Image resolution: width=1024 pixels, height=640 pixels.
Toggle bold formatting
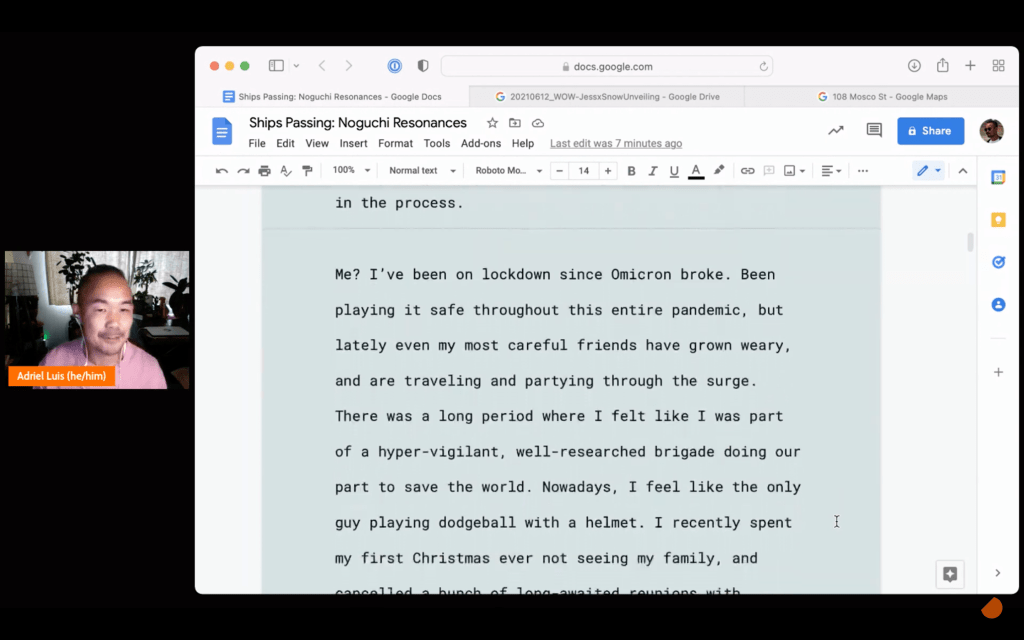[x=631, y=171]
